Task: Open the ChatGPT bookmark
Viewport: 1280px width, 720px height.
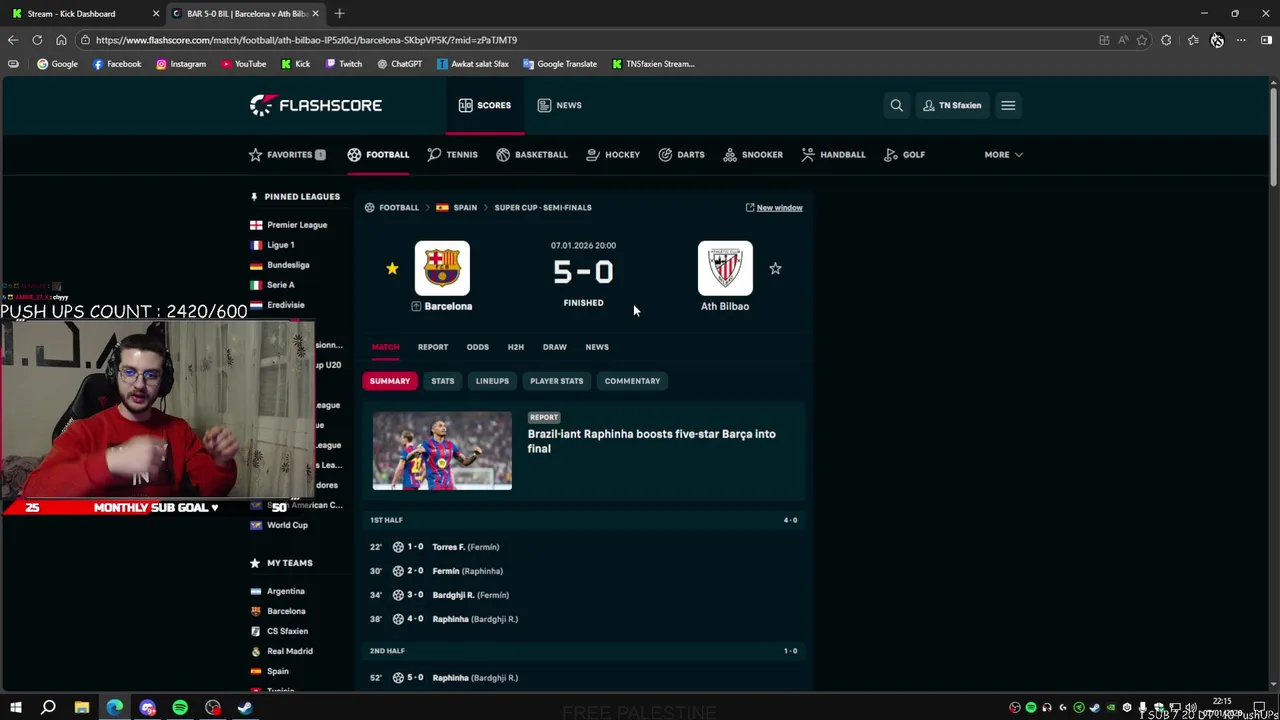Action: point(400,64)
